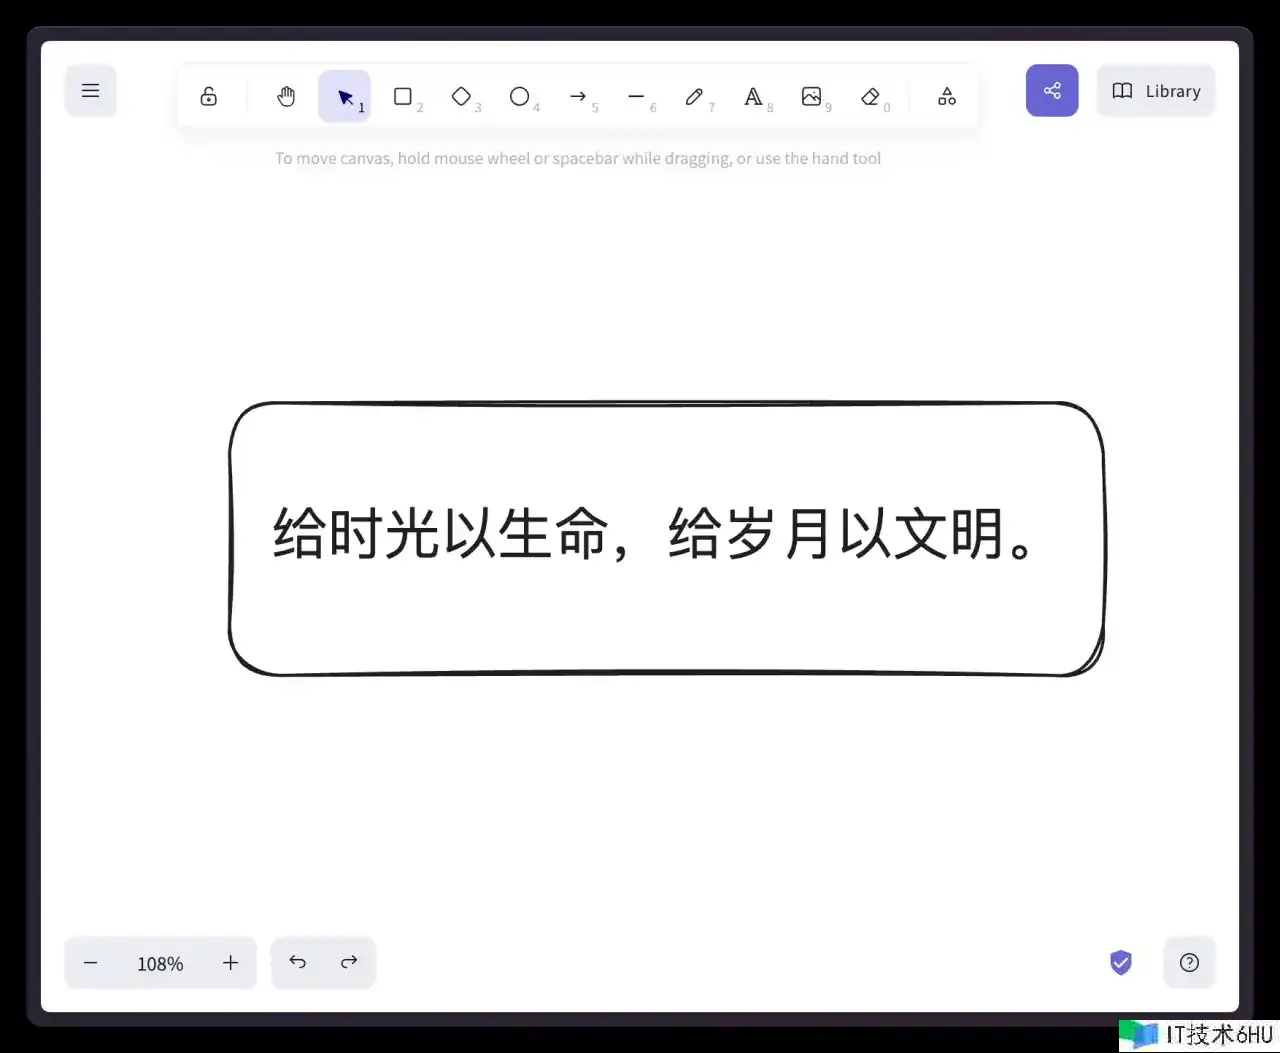Screen dimensions: 1280x1053
Task: Zoom out with the minus button
Action: [91, 963]
